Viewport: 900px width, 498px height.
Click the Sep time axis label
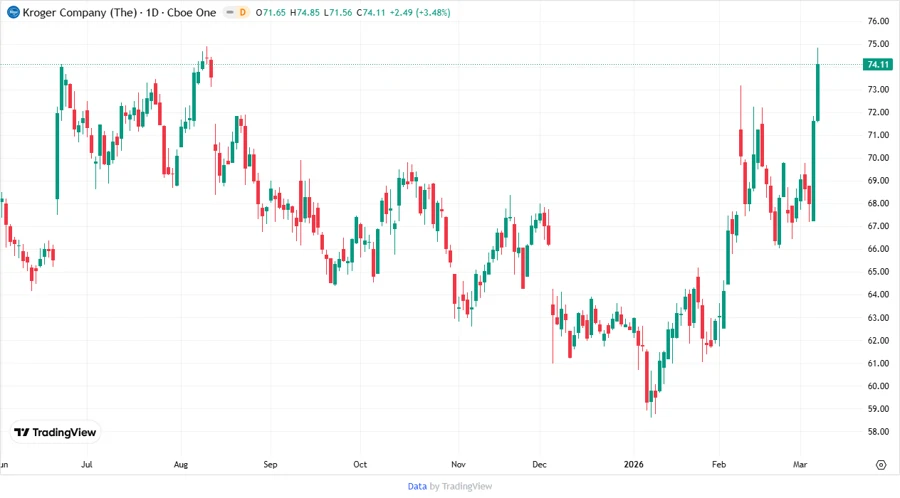coord(270,465)
